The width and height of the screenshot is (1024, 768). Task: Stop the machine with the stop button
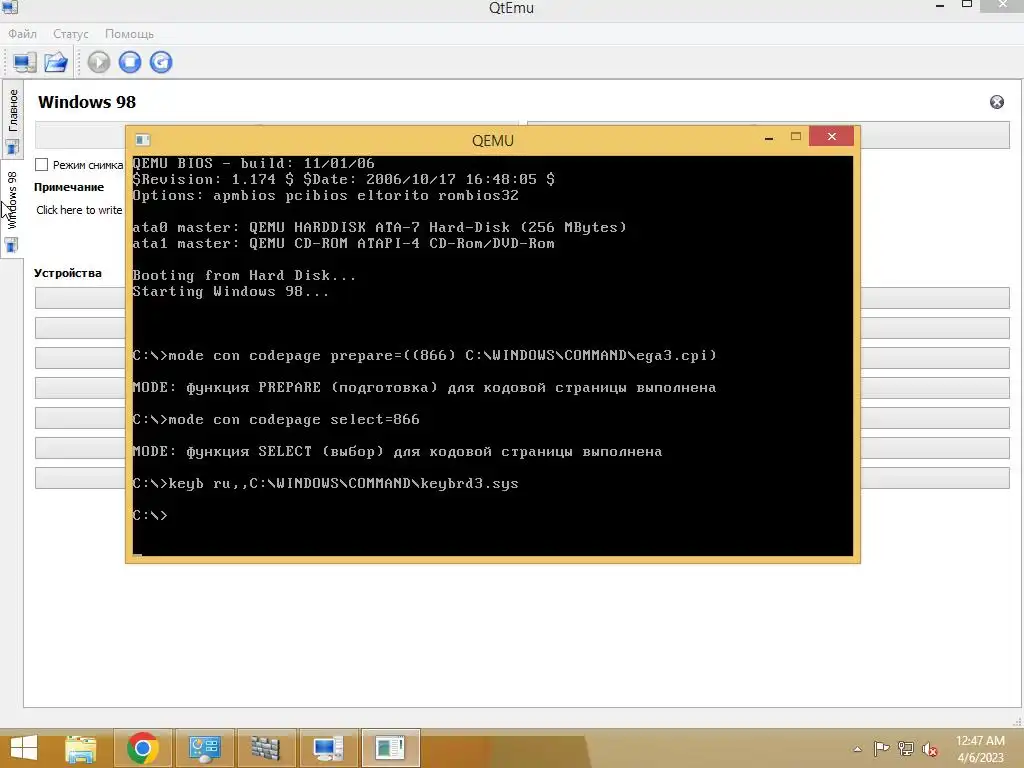click(130, 62)
